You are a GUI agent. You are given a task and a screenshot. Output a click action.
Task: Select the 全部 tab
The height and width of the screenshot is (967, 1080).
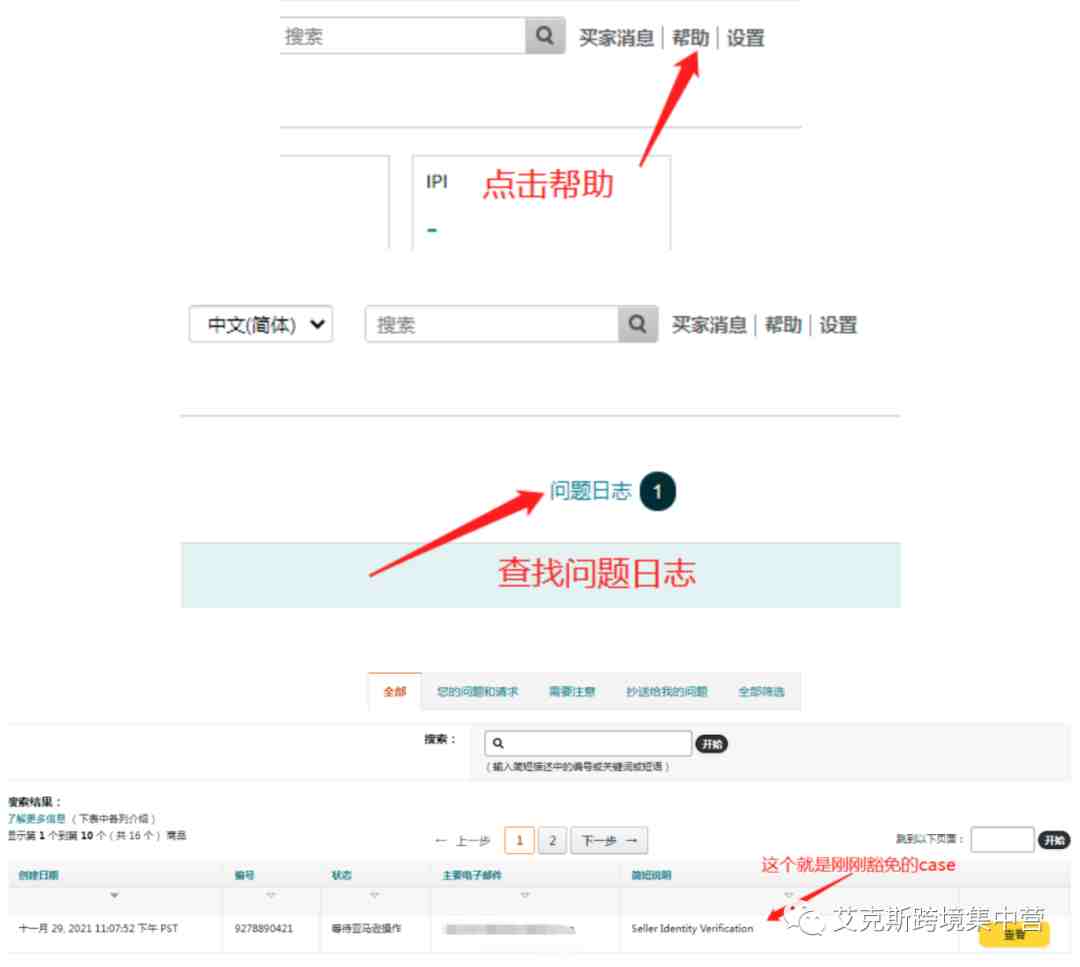pos(395,692)
